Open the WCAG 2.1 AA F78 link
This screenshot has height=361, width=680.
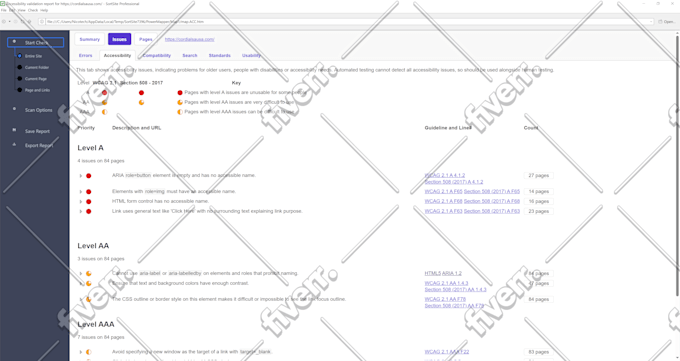point(445,299)
